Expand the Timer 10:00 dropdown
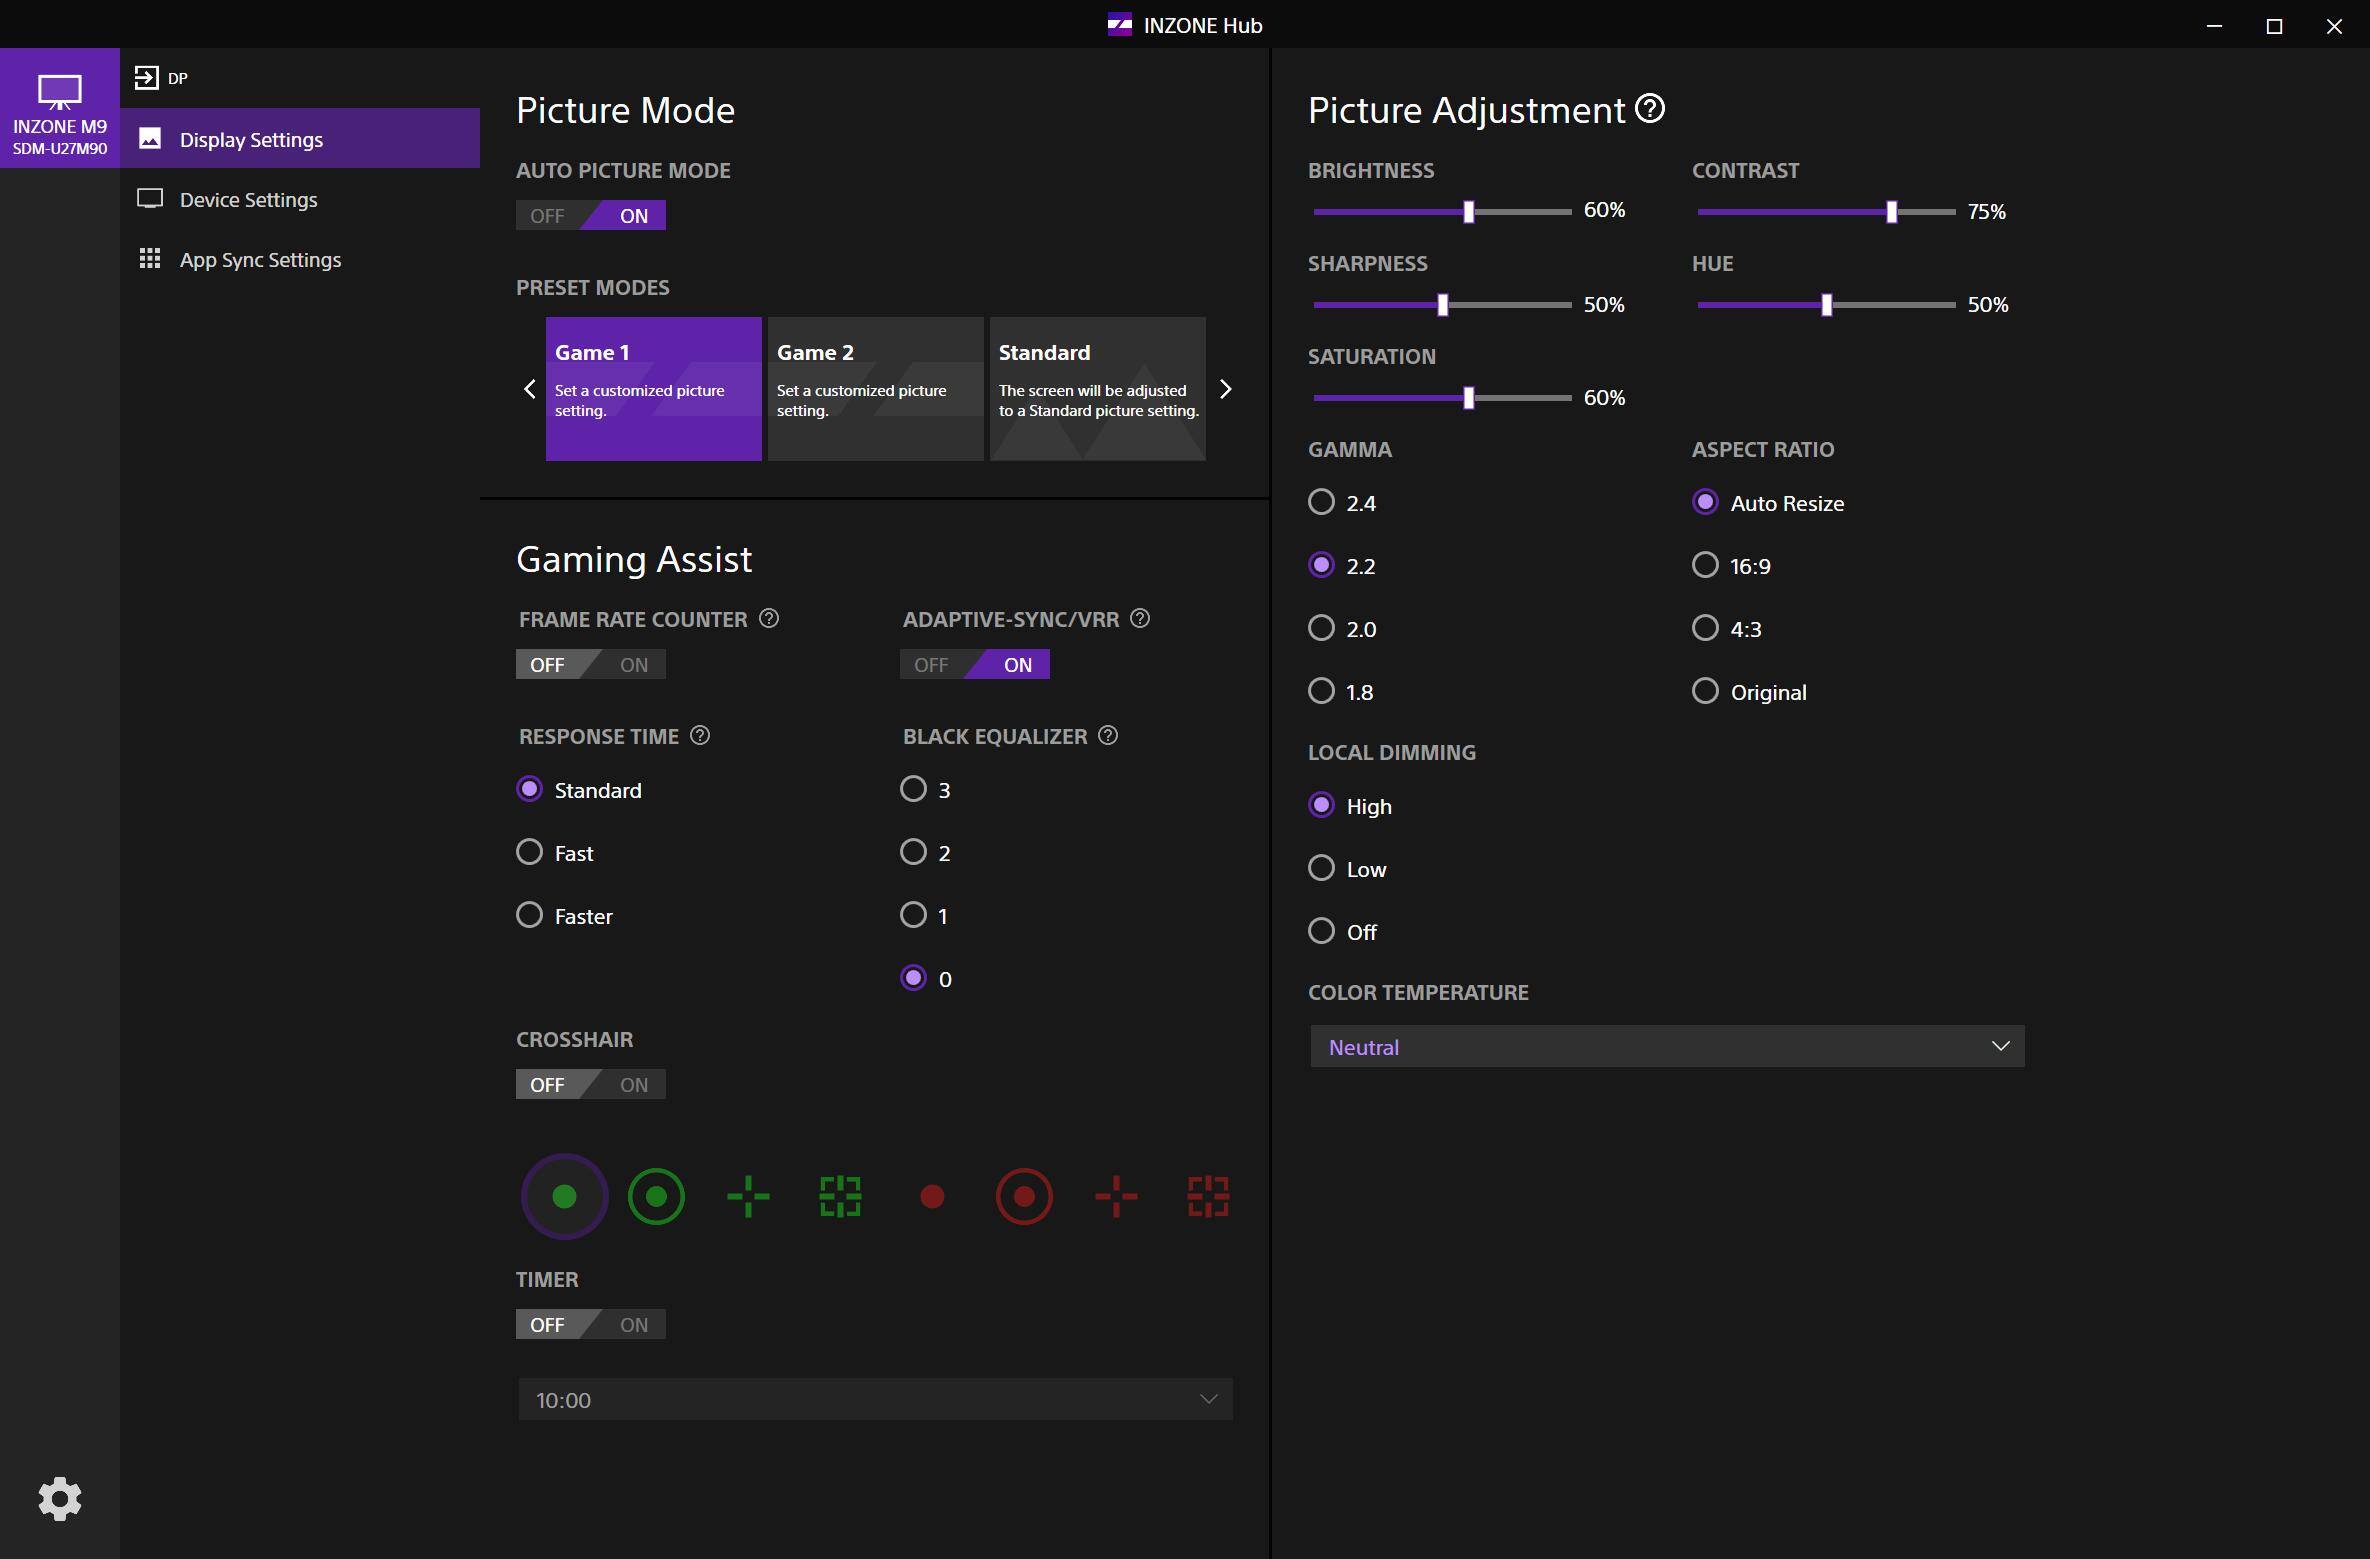The width and height of the screenshot is (2370, 1559). point(875,1399)
